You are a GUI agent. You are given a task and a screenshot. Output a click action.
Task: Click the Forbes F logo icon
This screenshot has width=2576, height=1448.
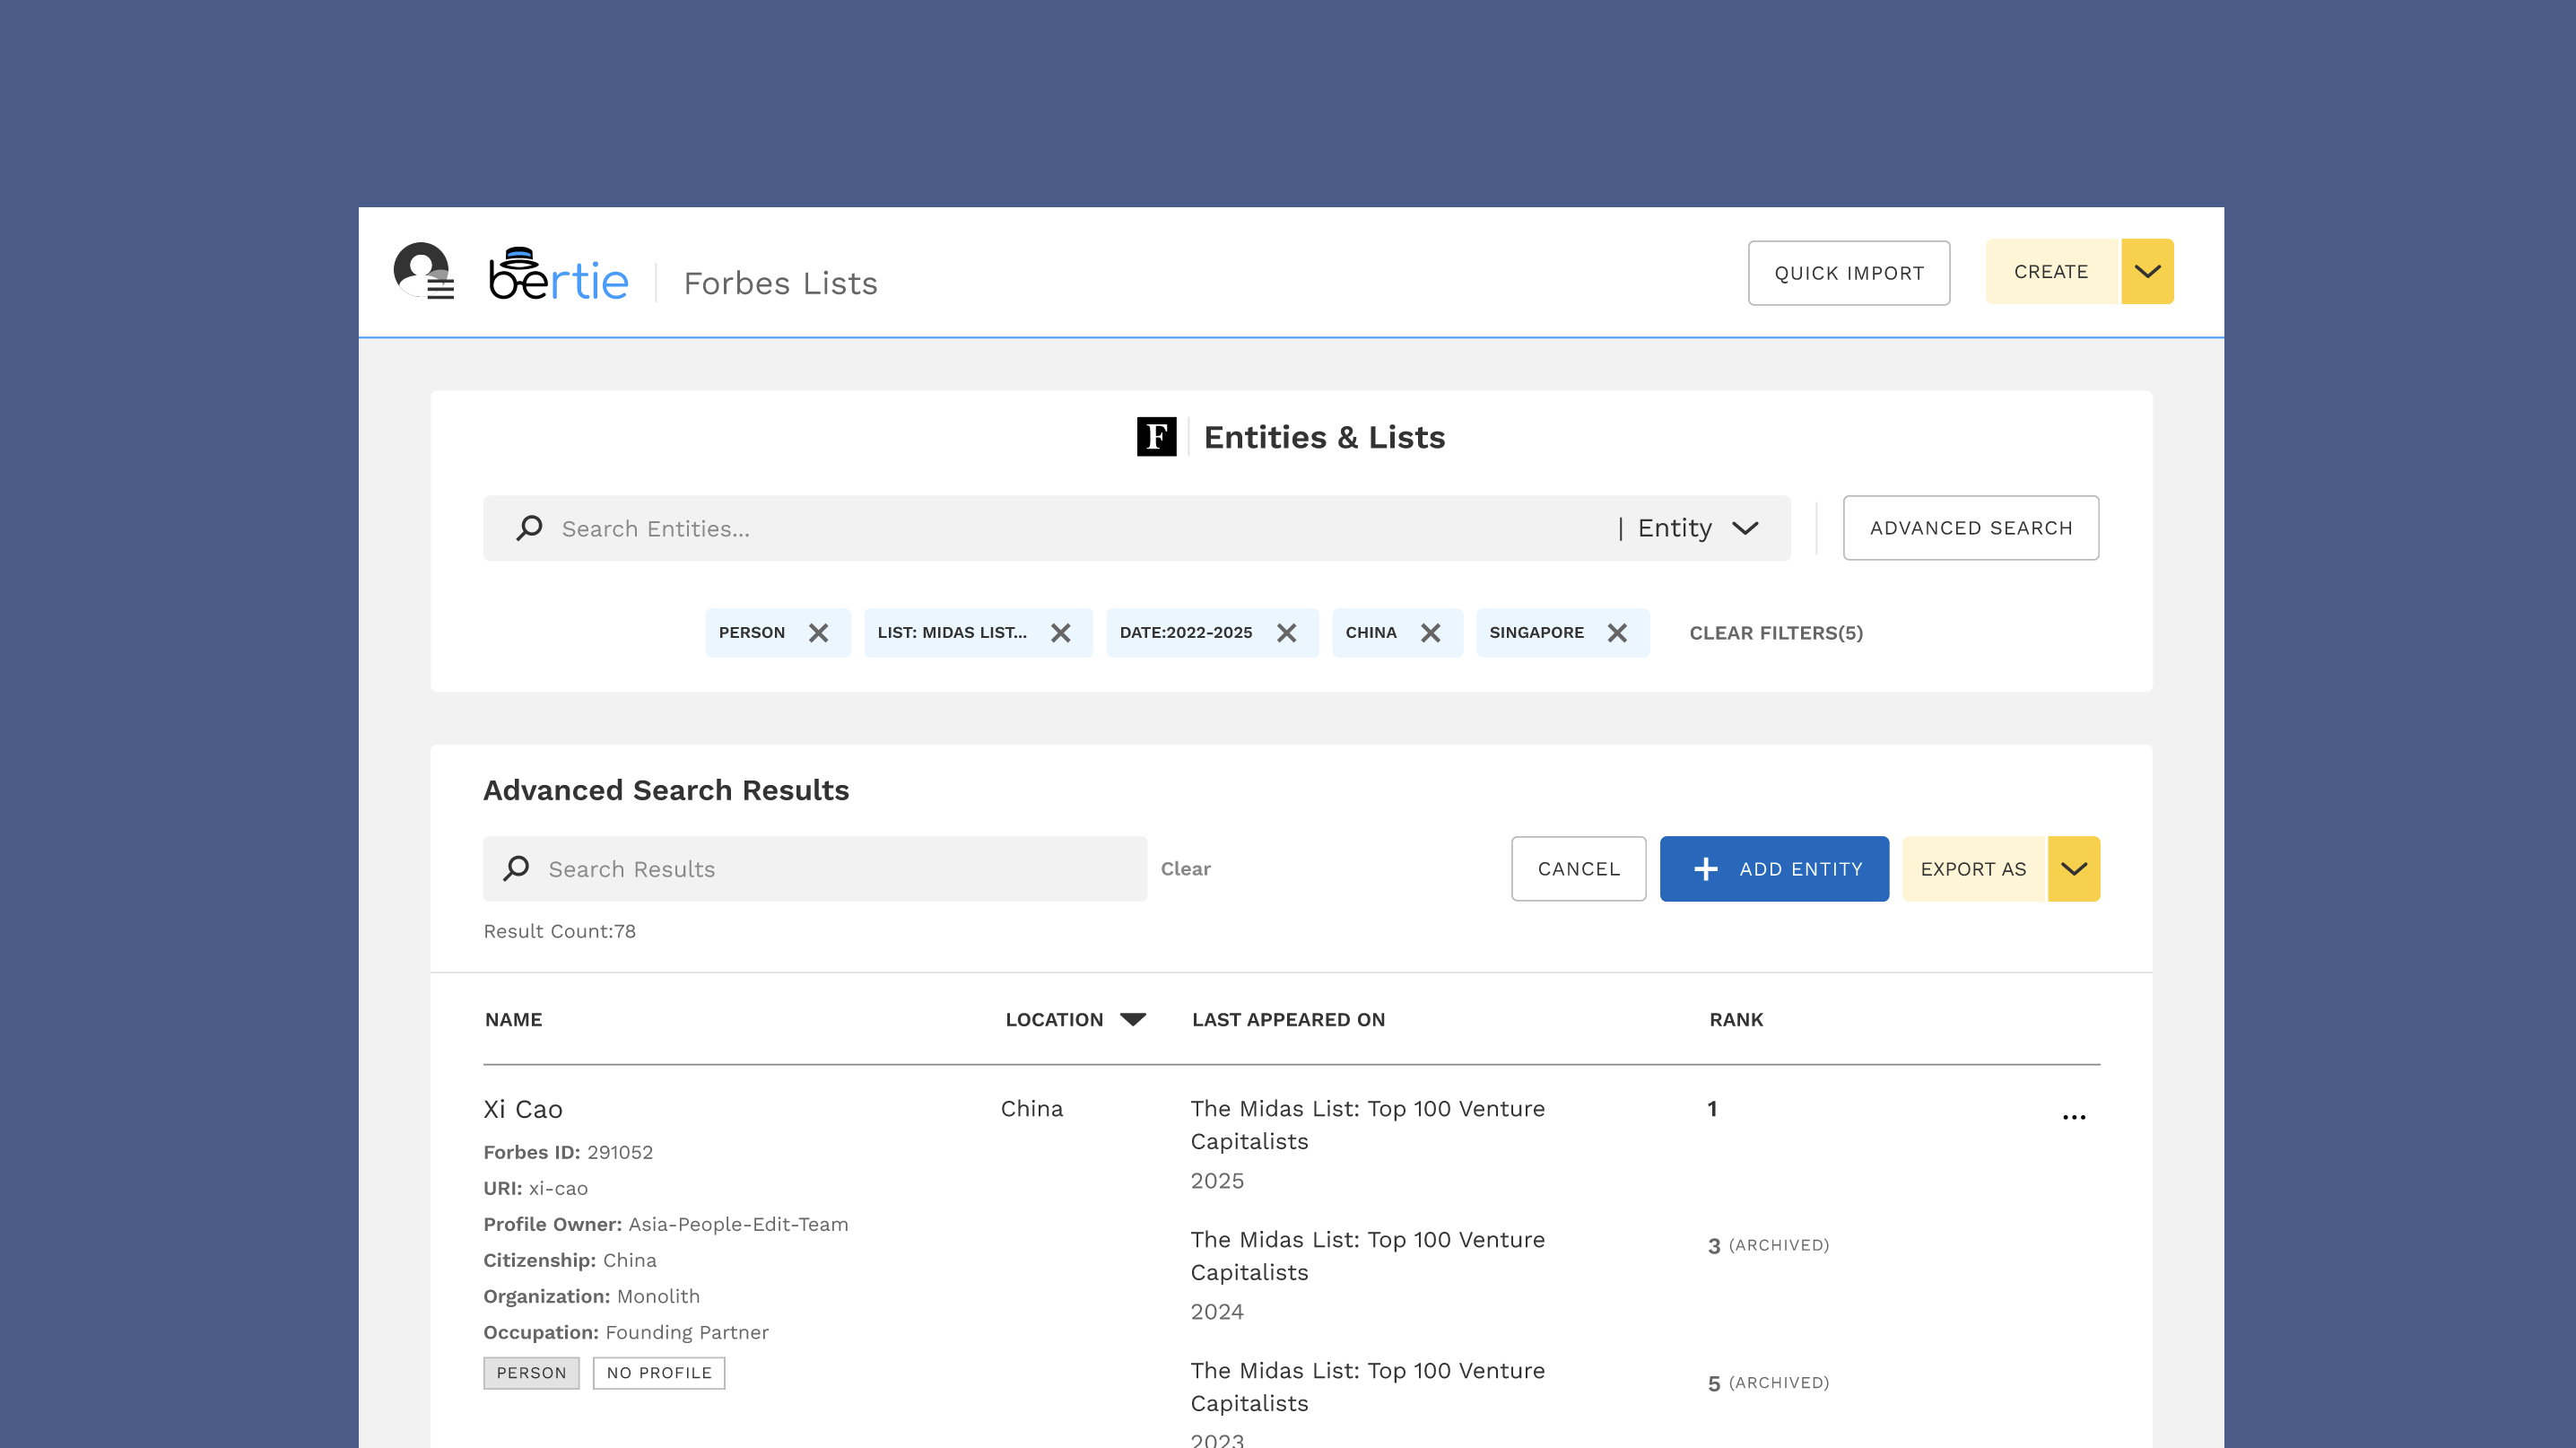coord(1156,437)
